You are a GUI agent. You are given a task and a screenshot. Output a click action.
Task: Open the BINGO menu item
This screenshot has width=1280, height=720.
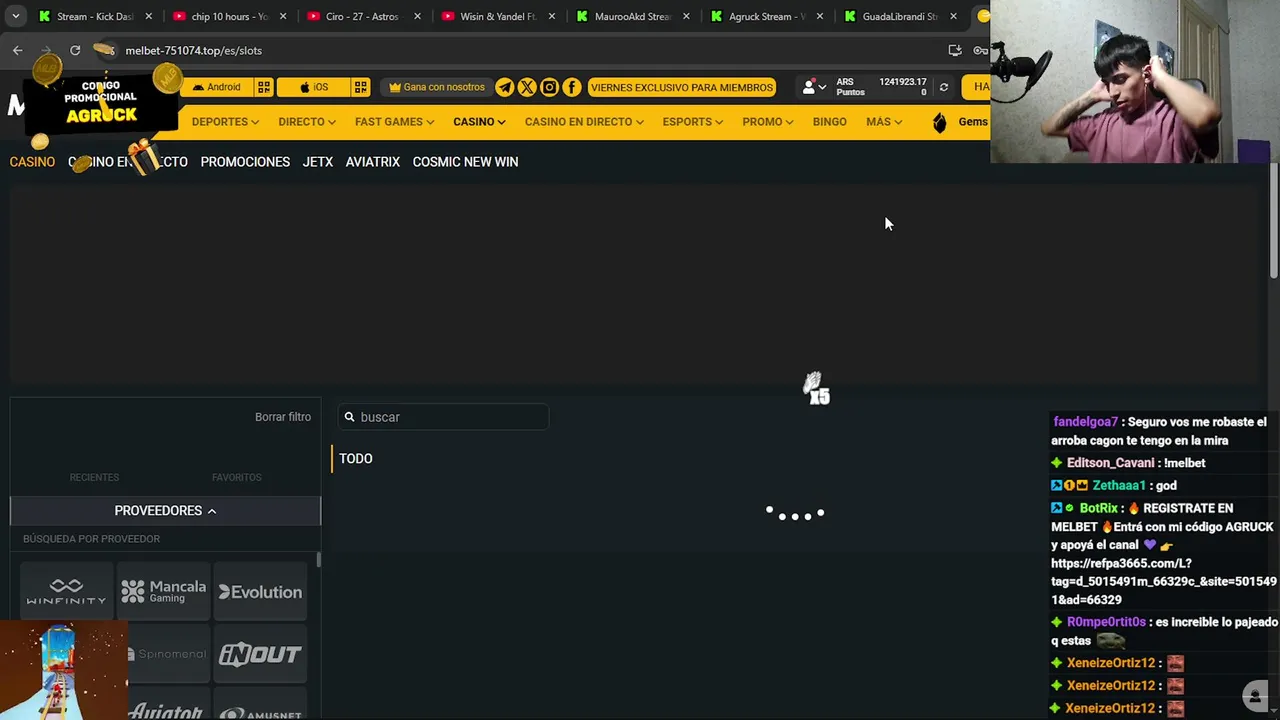click(830, 122)
